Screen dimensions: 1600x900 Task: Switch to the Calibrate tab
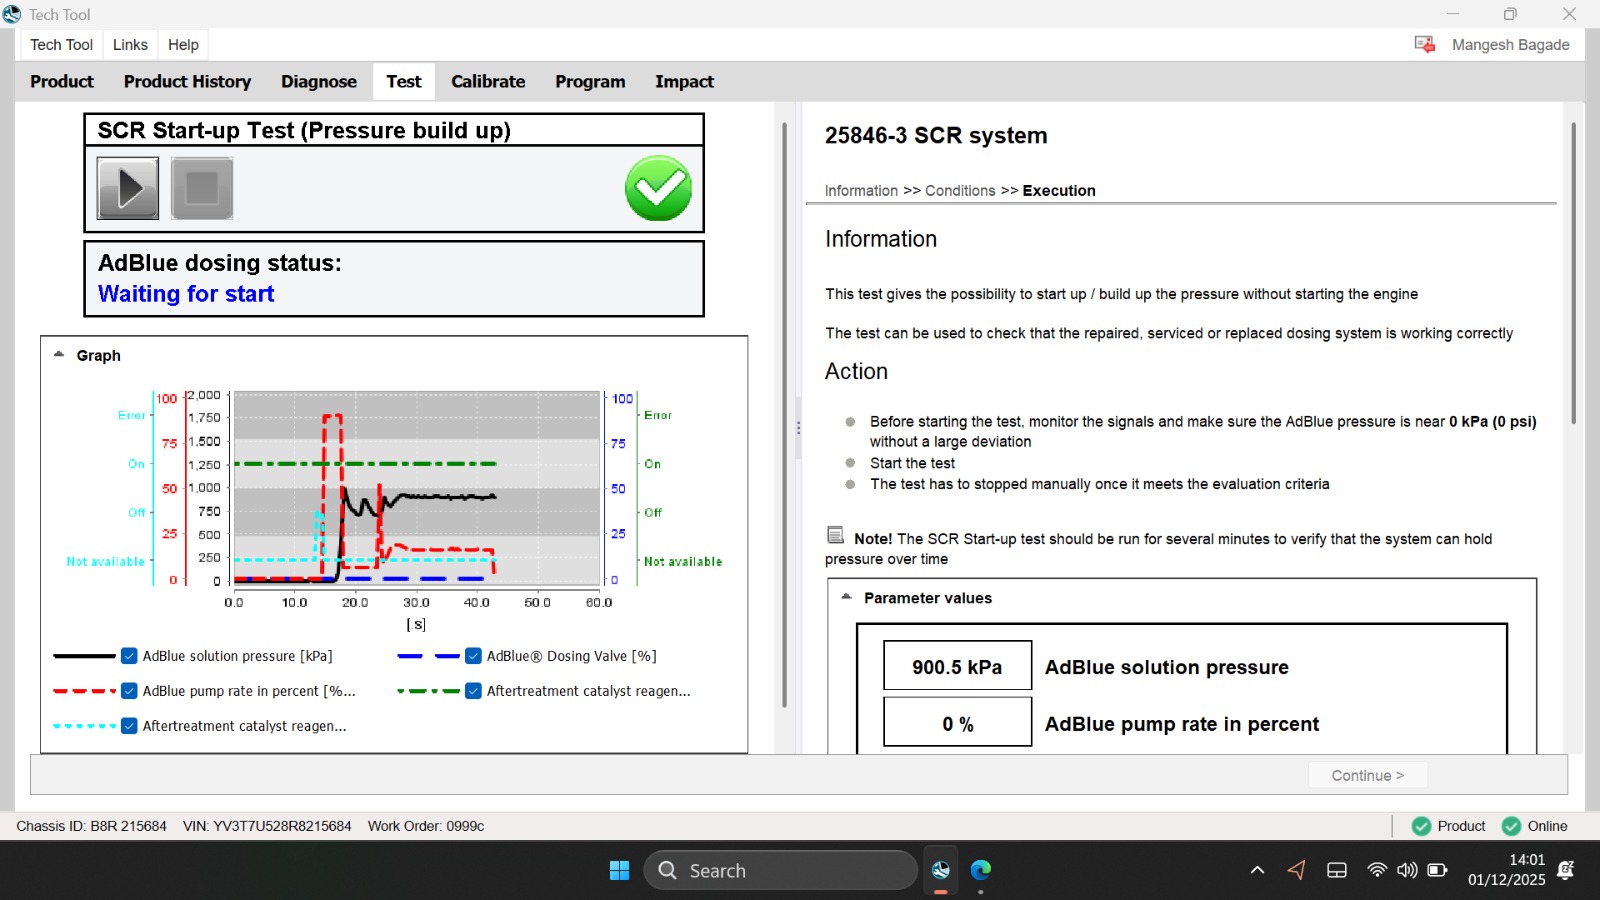point(488,81)
